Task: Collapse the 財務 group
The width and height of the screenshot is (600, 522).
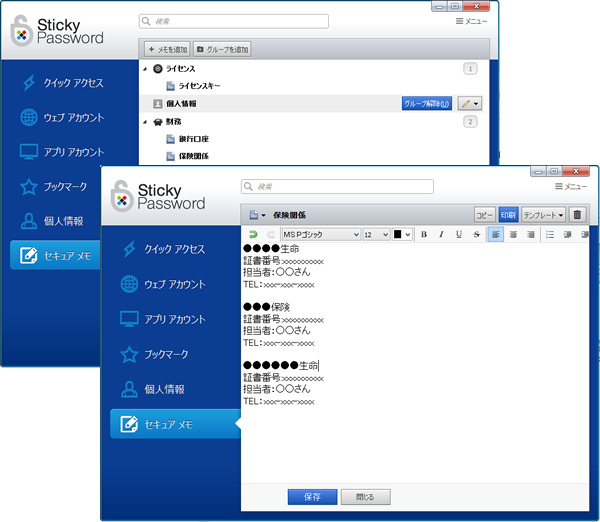Action: (x=145, y=122)
